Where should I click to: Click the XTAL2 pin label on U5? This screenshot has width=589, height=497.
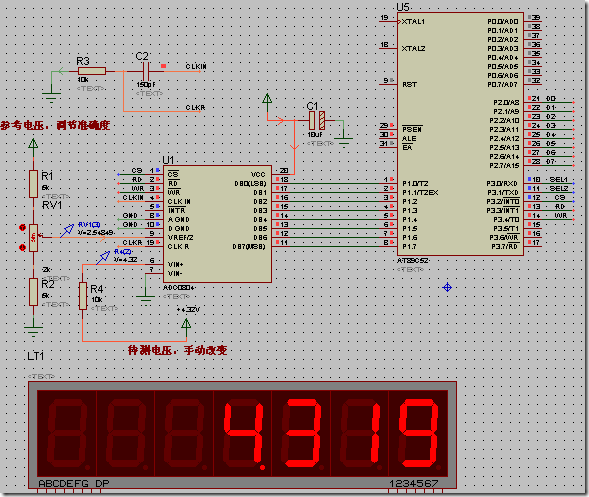(413, 49)
